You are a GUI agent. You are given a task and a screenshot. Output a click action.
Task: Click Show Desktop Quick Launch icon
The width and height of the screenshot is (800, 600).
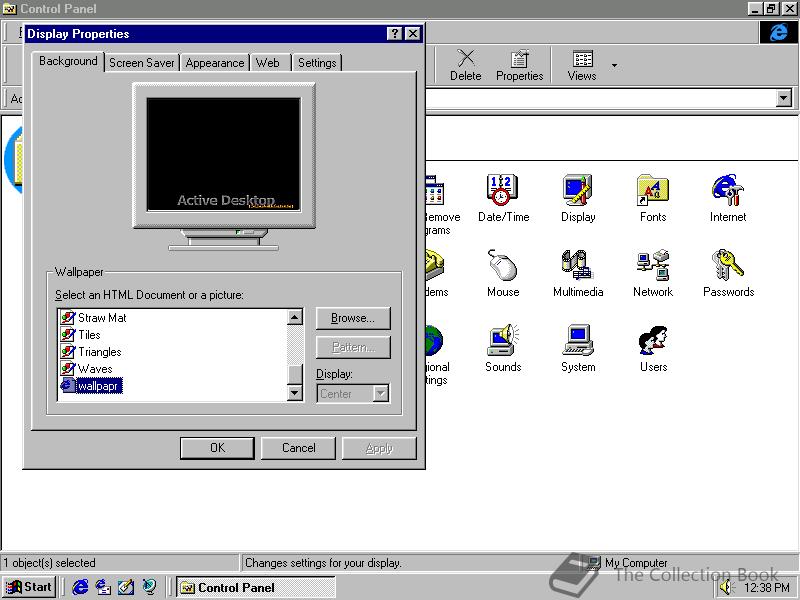(126, 587)
